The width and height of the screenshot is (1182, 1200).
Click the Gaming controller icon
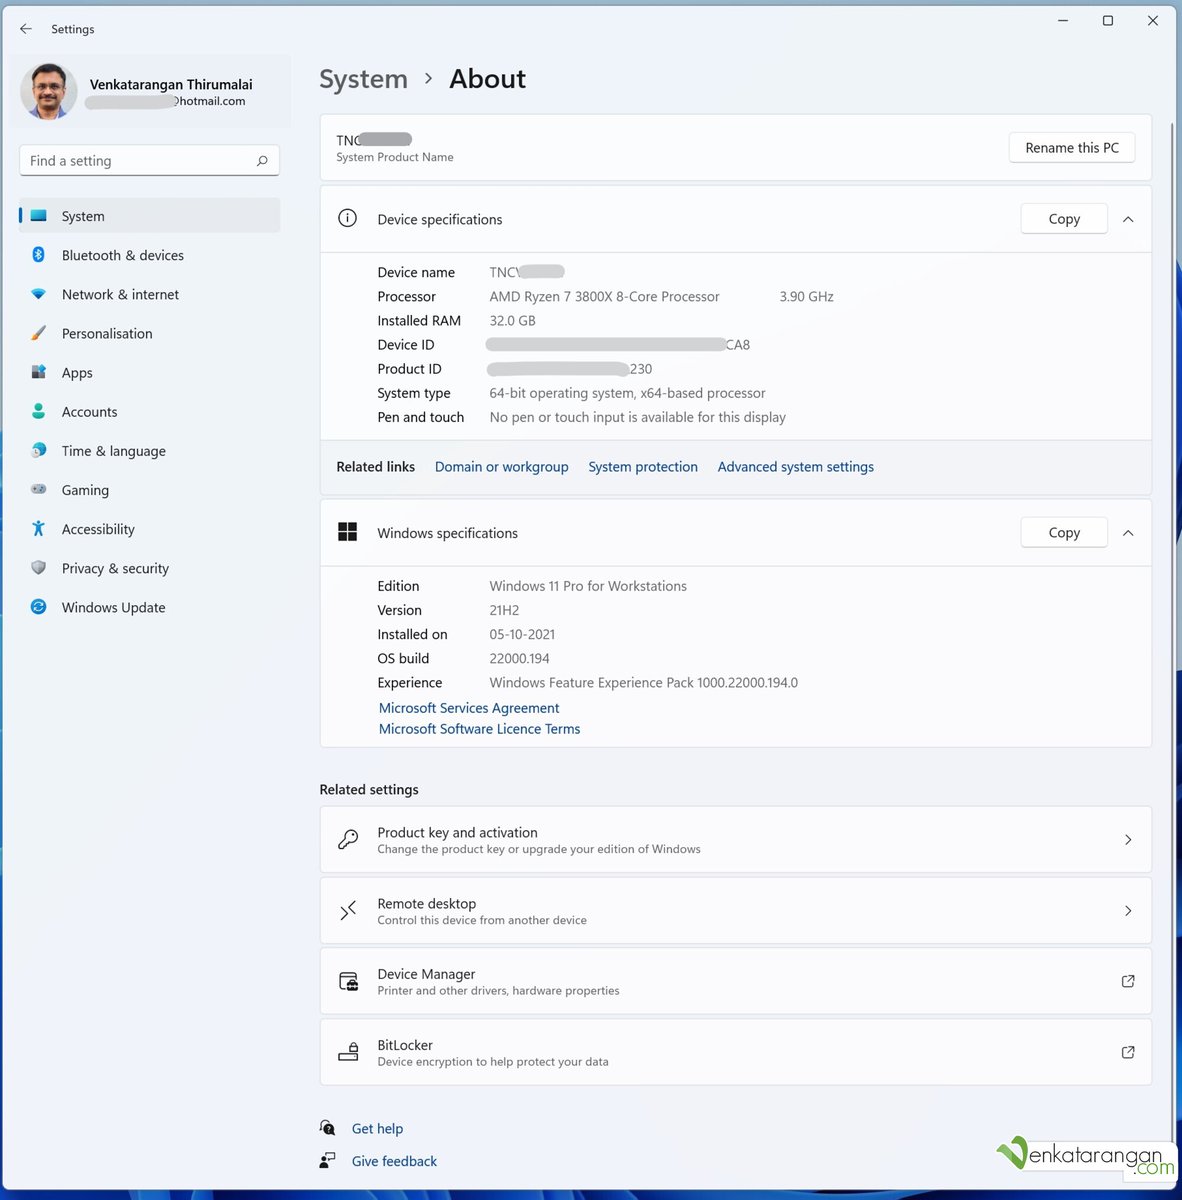click(x=39, y=489)
